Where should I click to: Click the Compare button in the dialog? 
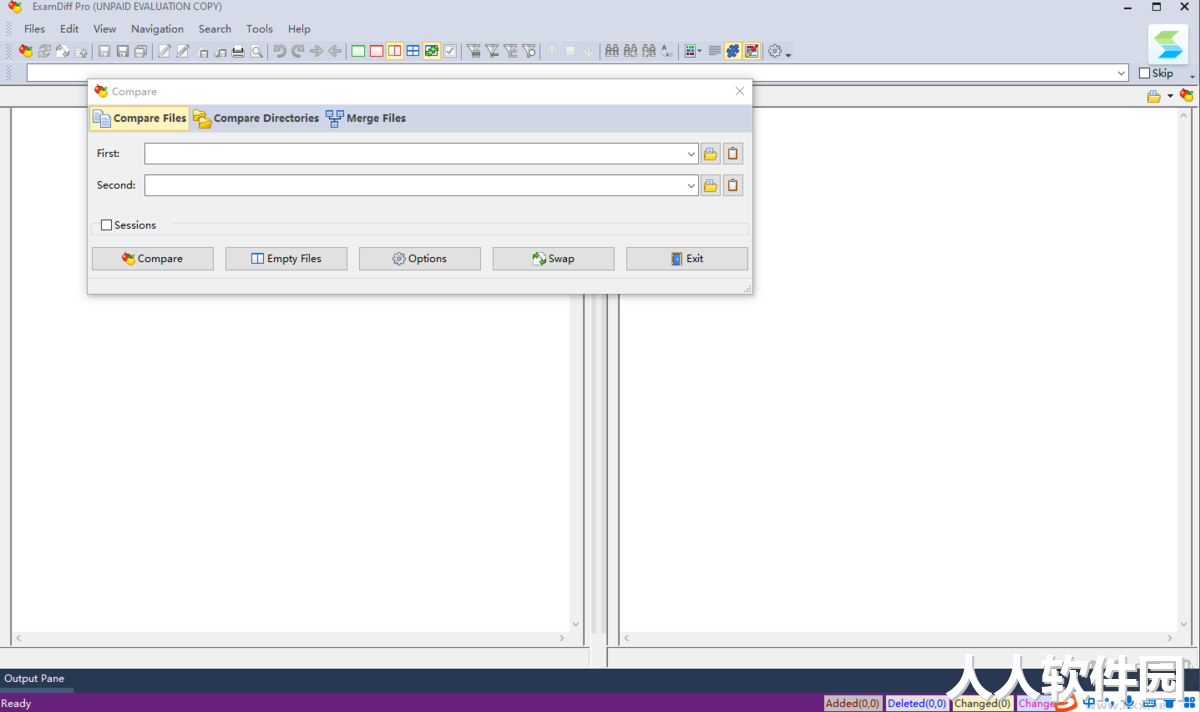click(153, 259)
